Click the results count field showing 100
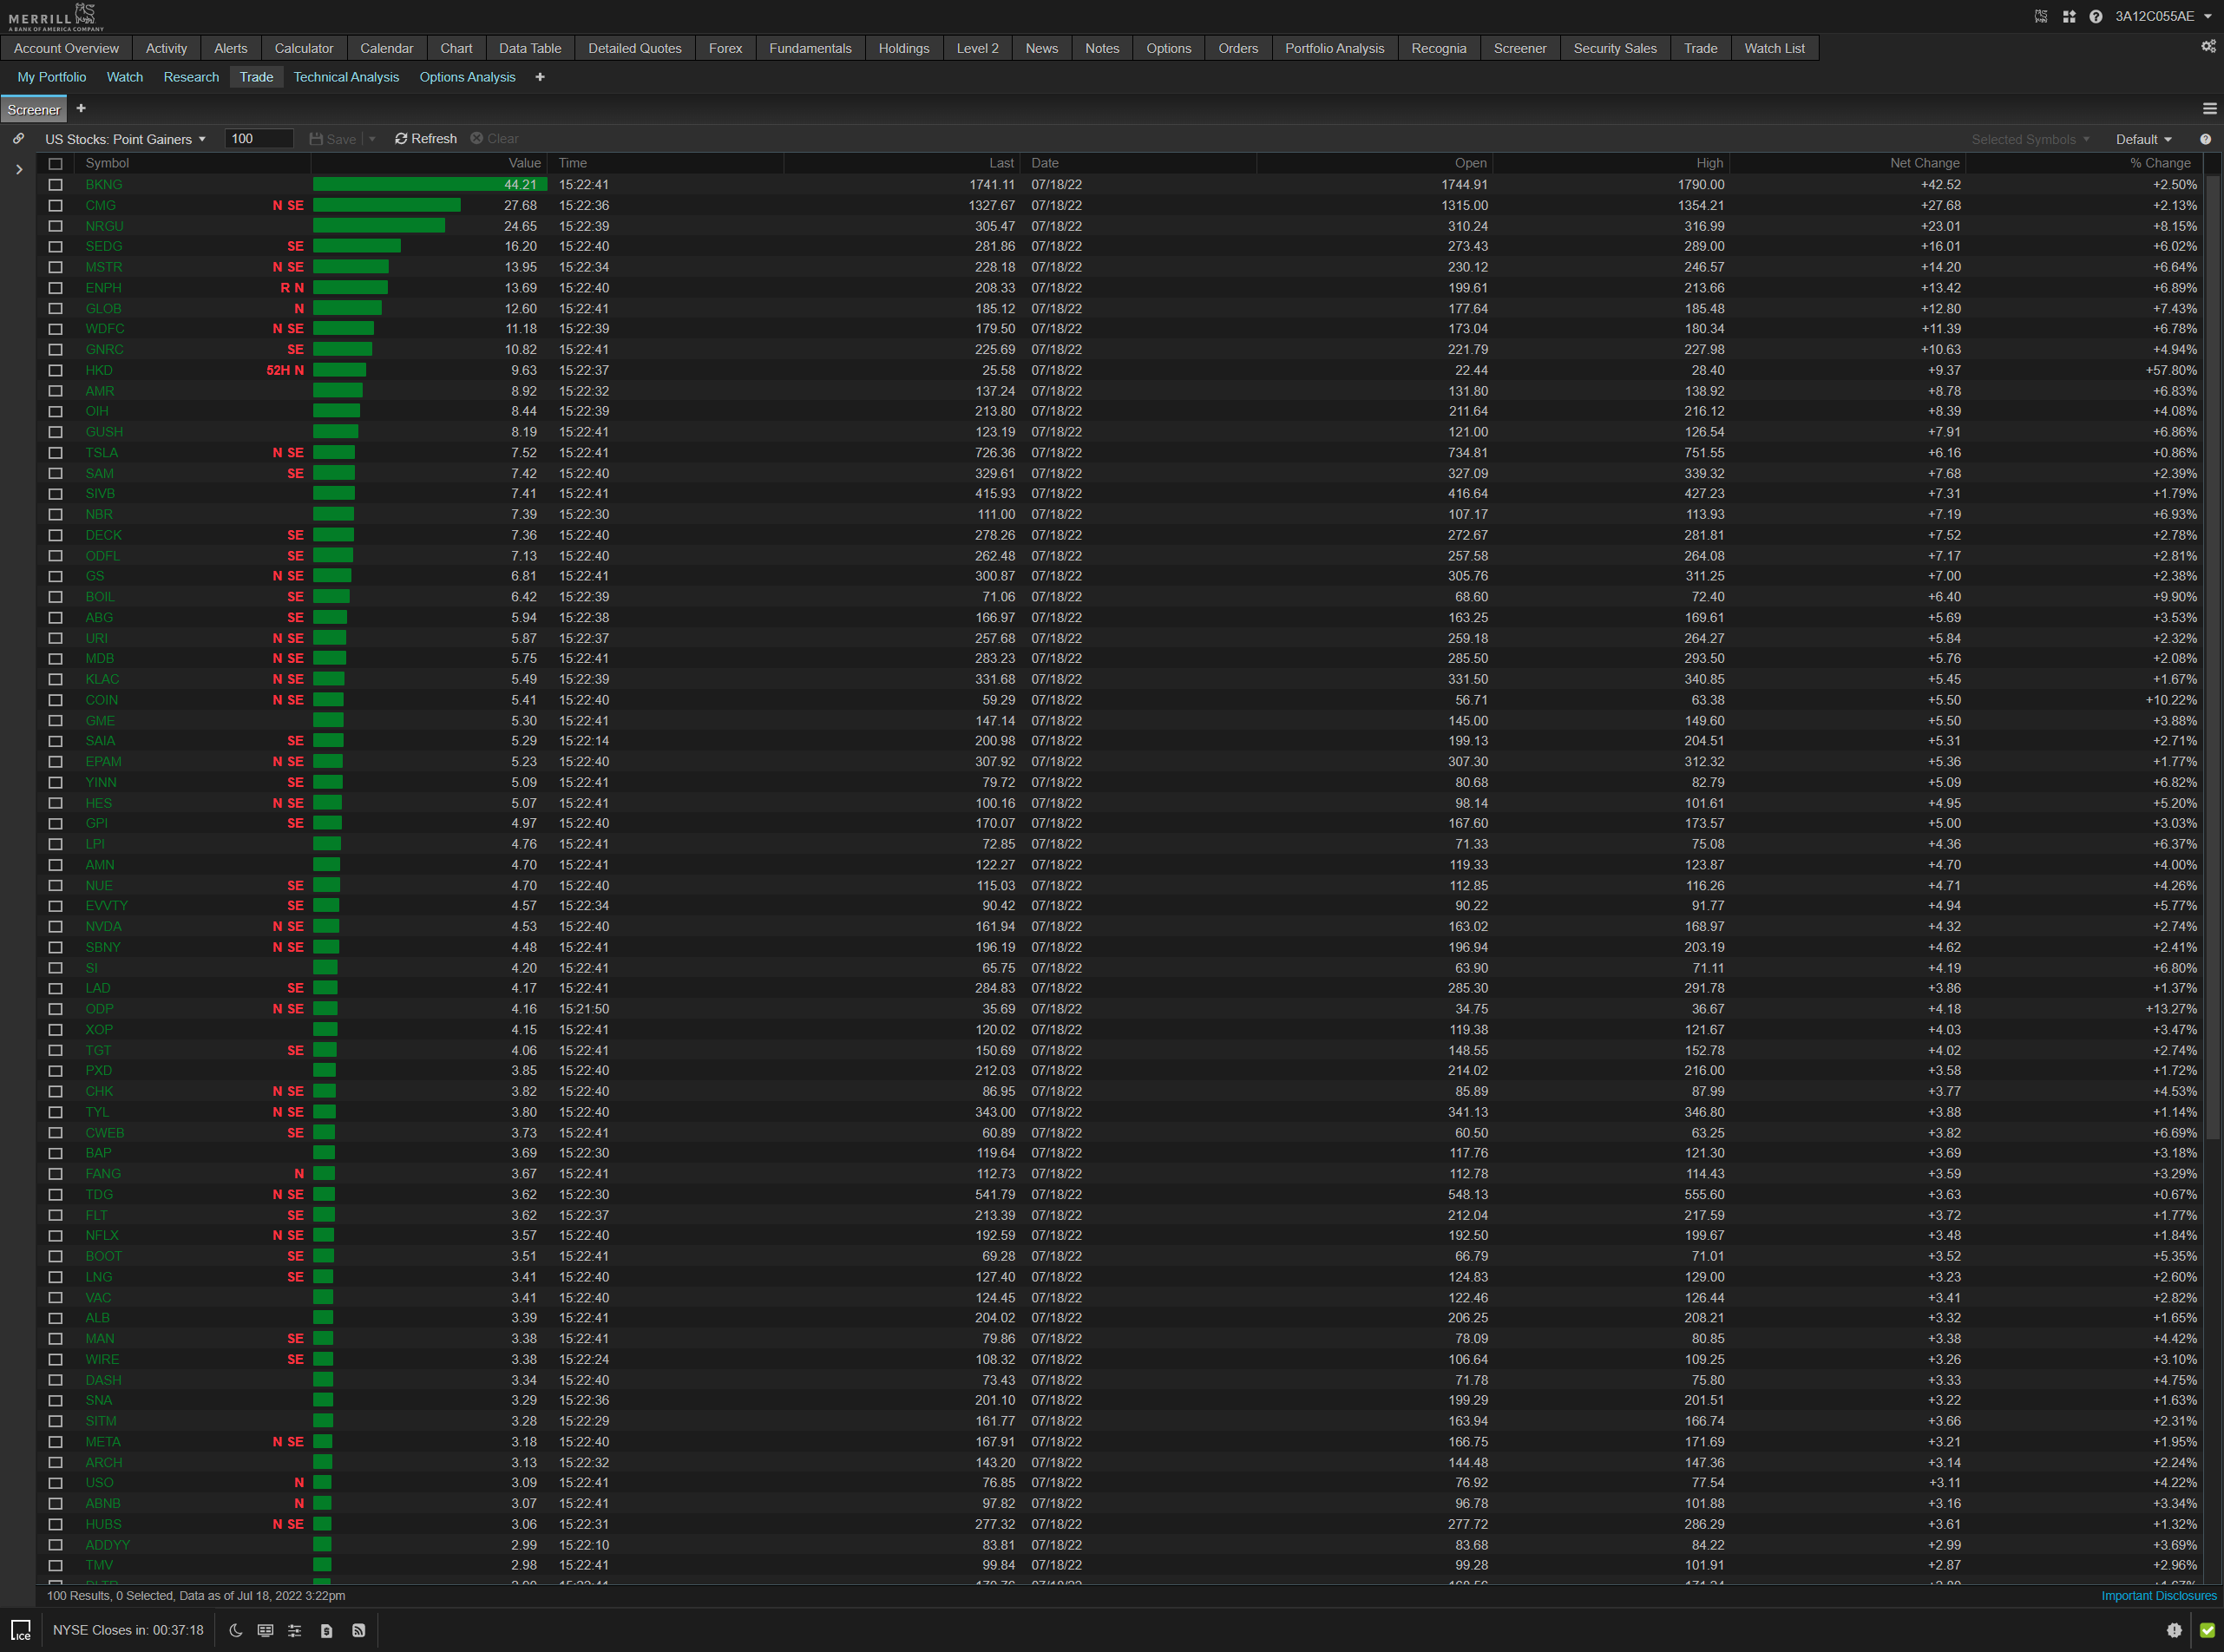The image size is (2224, 1652). pos(259,139)
